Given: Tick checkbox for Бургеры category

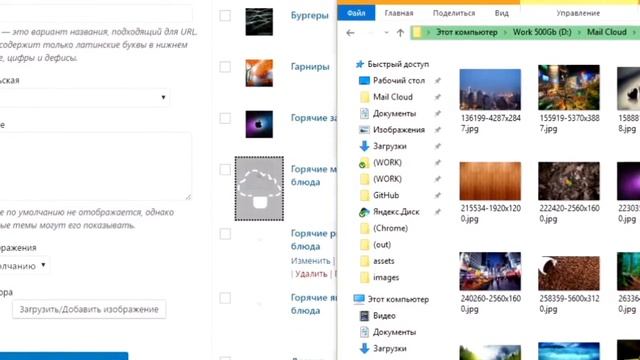Looking at the screenshot, I should click(x=225, y=16).
